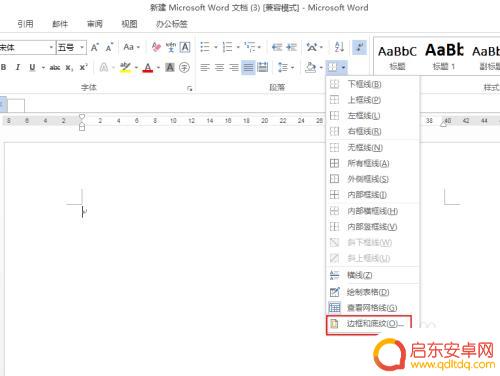
Task: Choose Bottom Border (B) menu item
Action: [372, 84]
